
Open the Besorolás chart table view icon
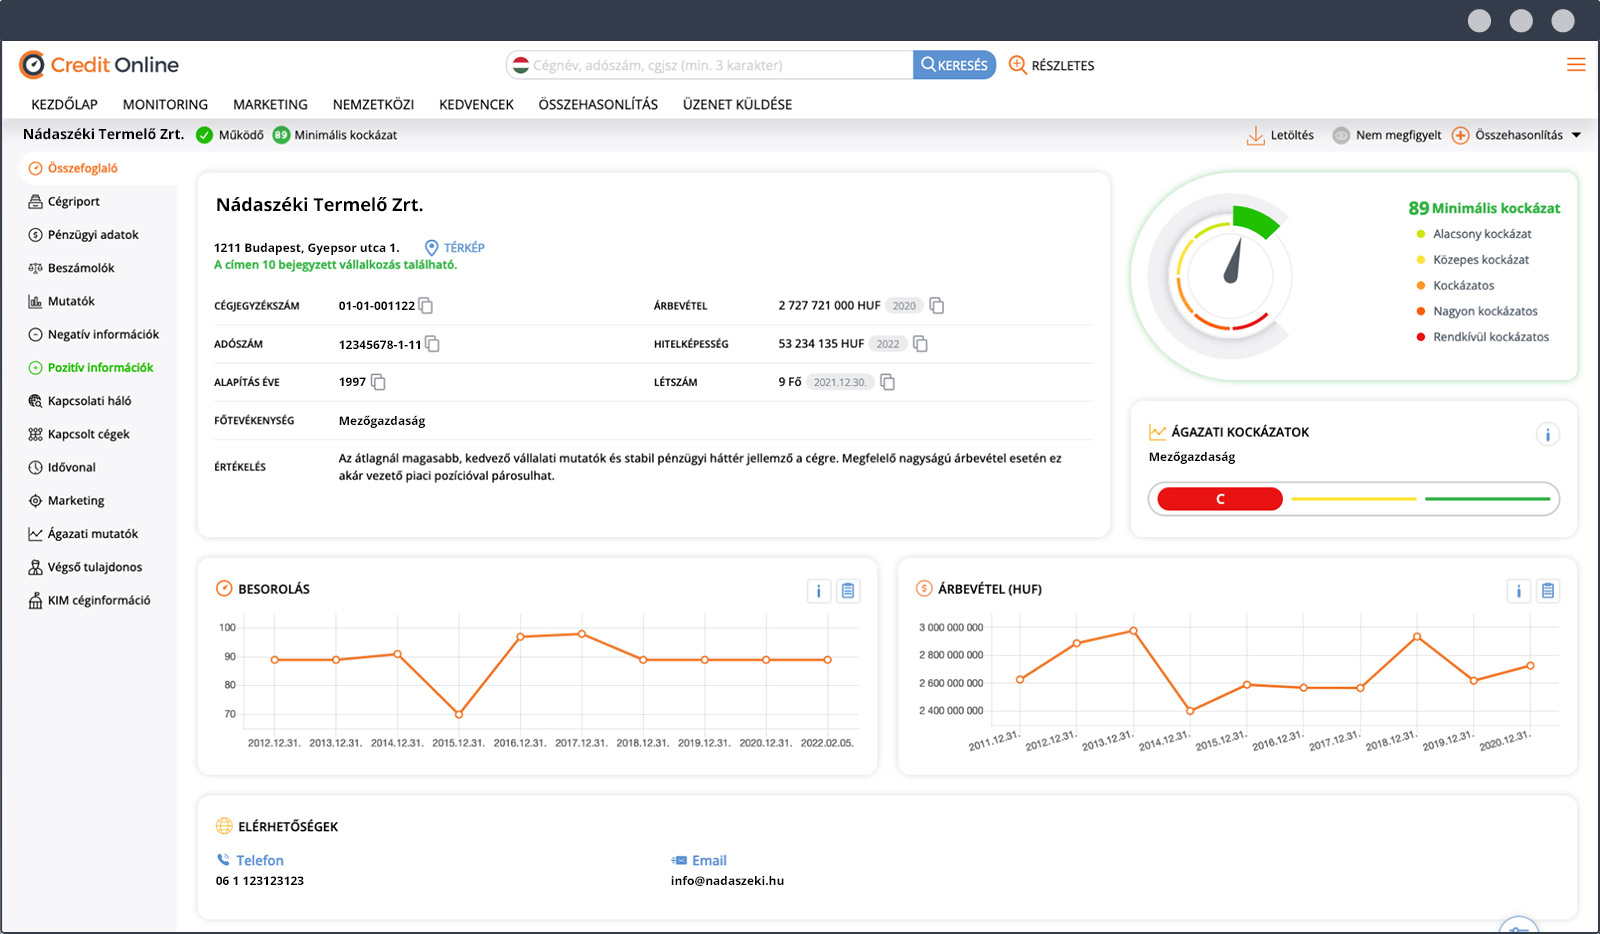(848, 591)
